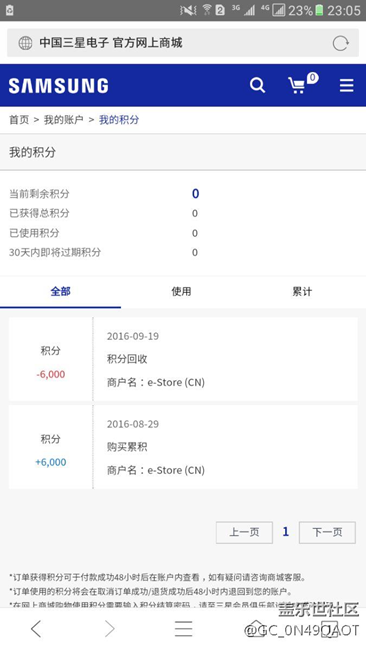Click the address bar title field
Screen dimensions: 366x650
click(x=183, y=43)
